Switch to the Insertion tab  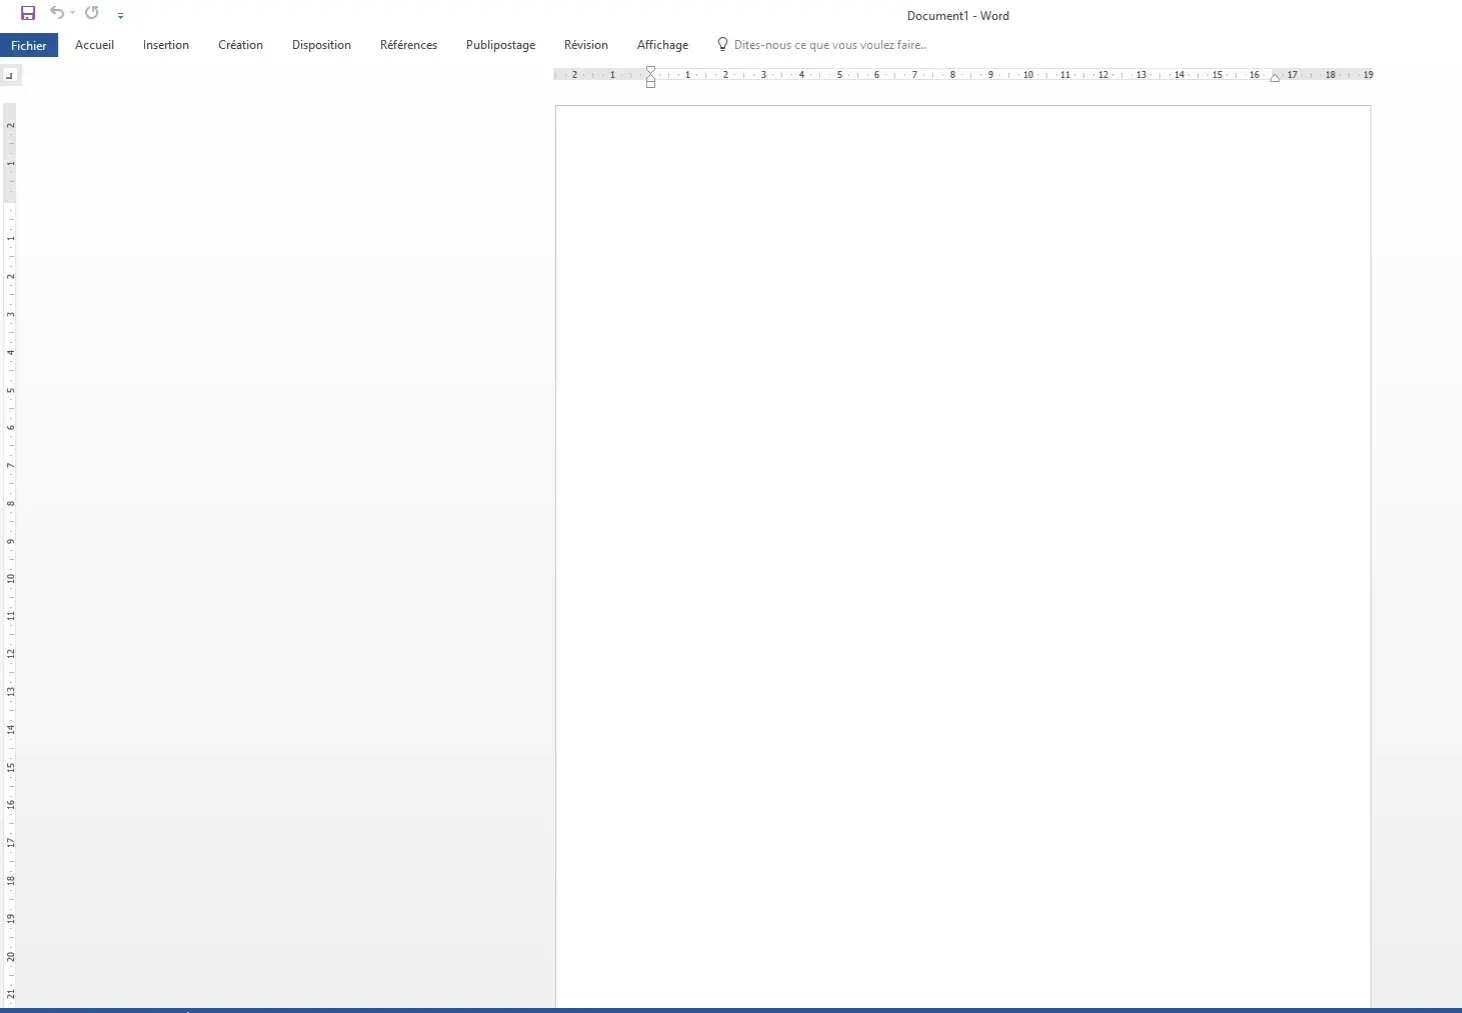click(x=166, y=45)
